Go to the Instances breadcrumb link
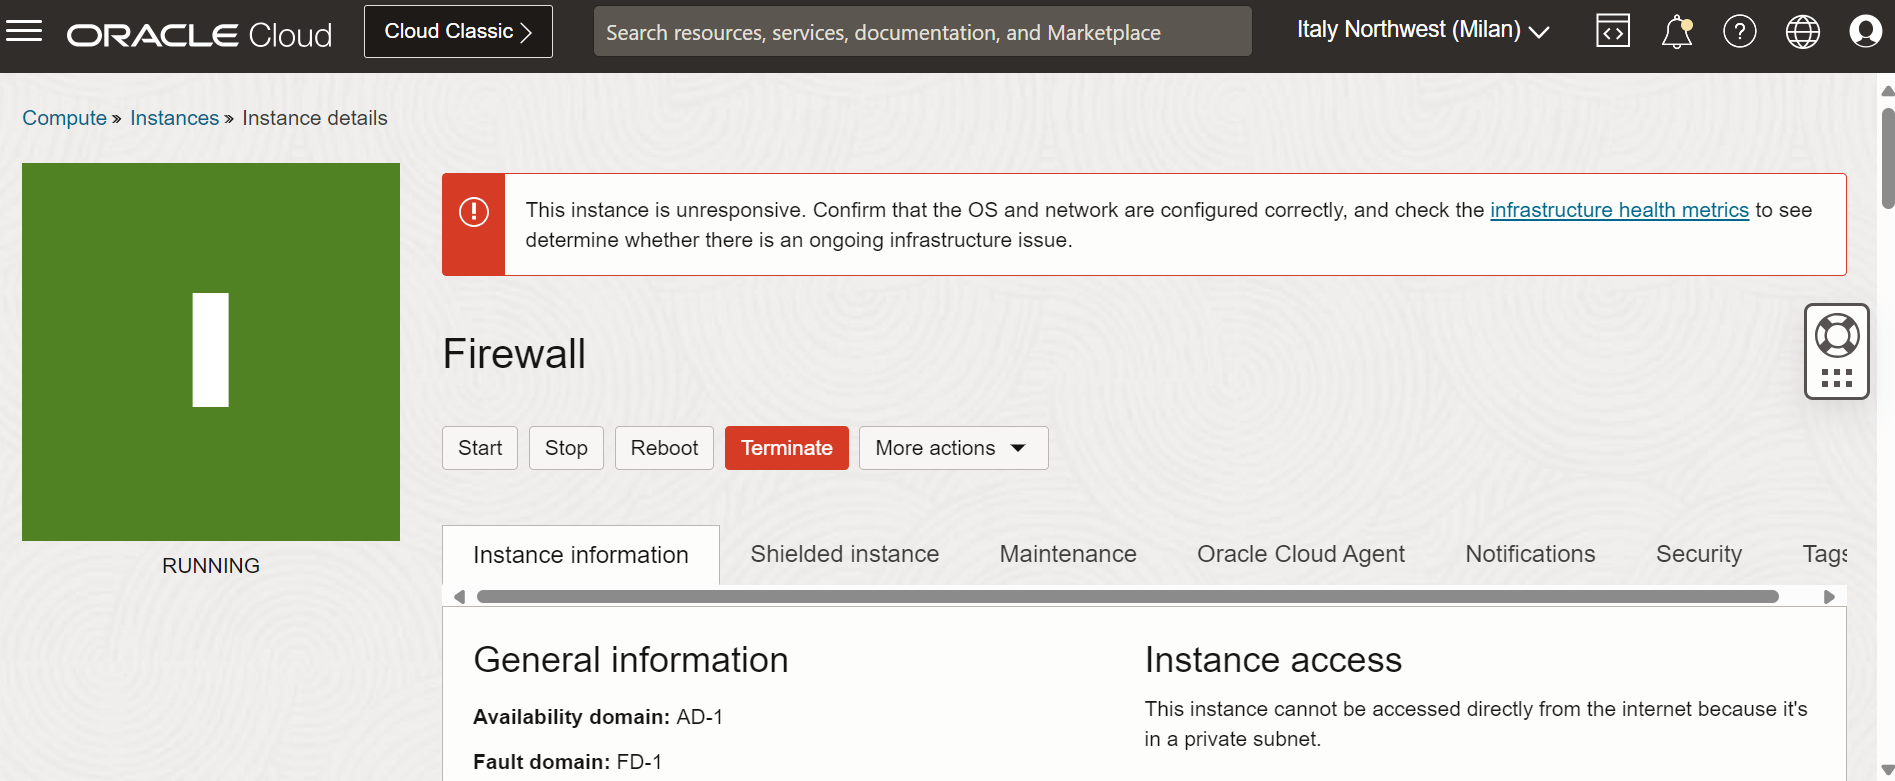Viewport: 1895px width, 781px height. tap(174, 118)
